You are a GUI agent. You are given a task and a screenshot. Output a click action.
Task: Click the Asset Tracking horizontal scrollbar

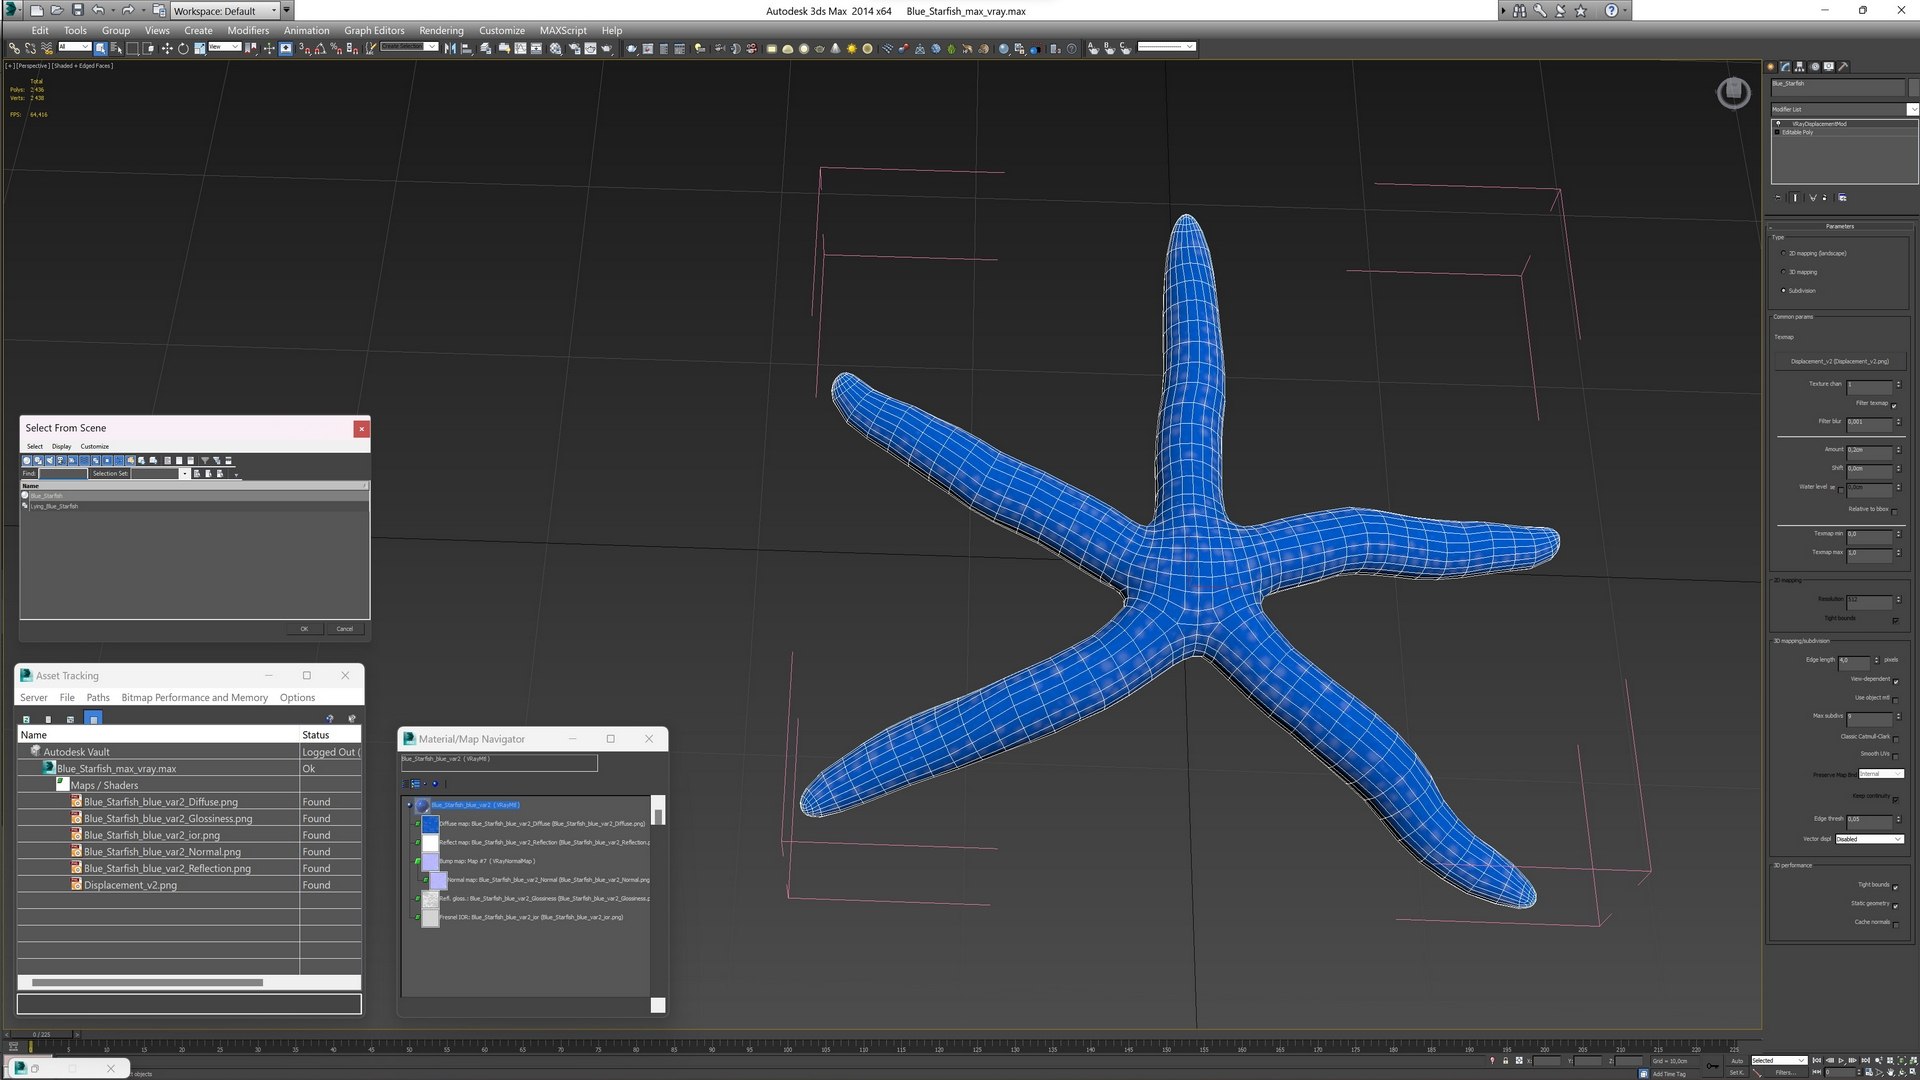tap(148, 982)
